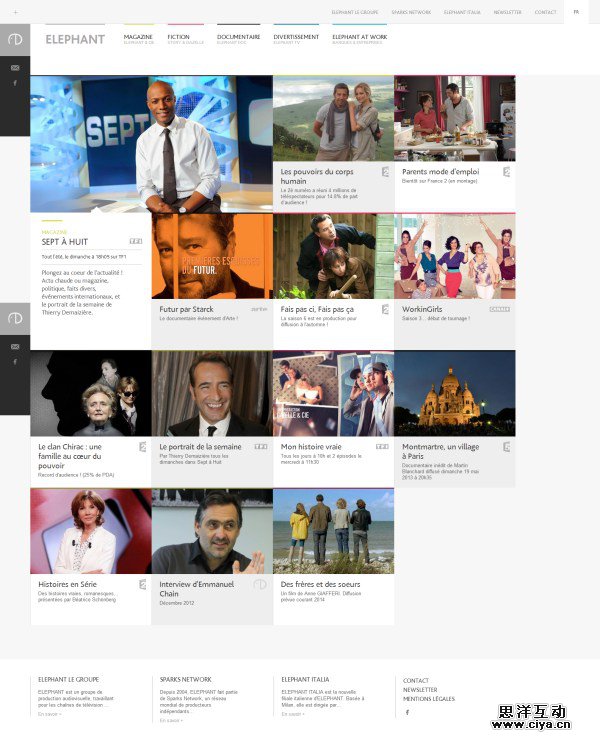Open the Futur par Starck thumbnail
The width and height of the screenshot is (600, 740).
click(x=212, y=256)
